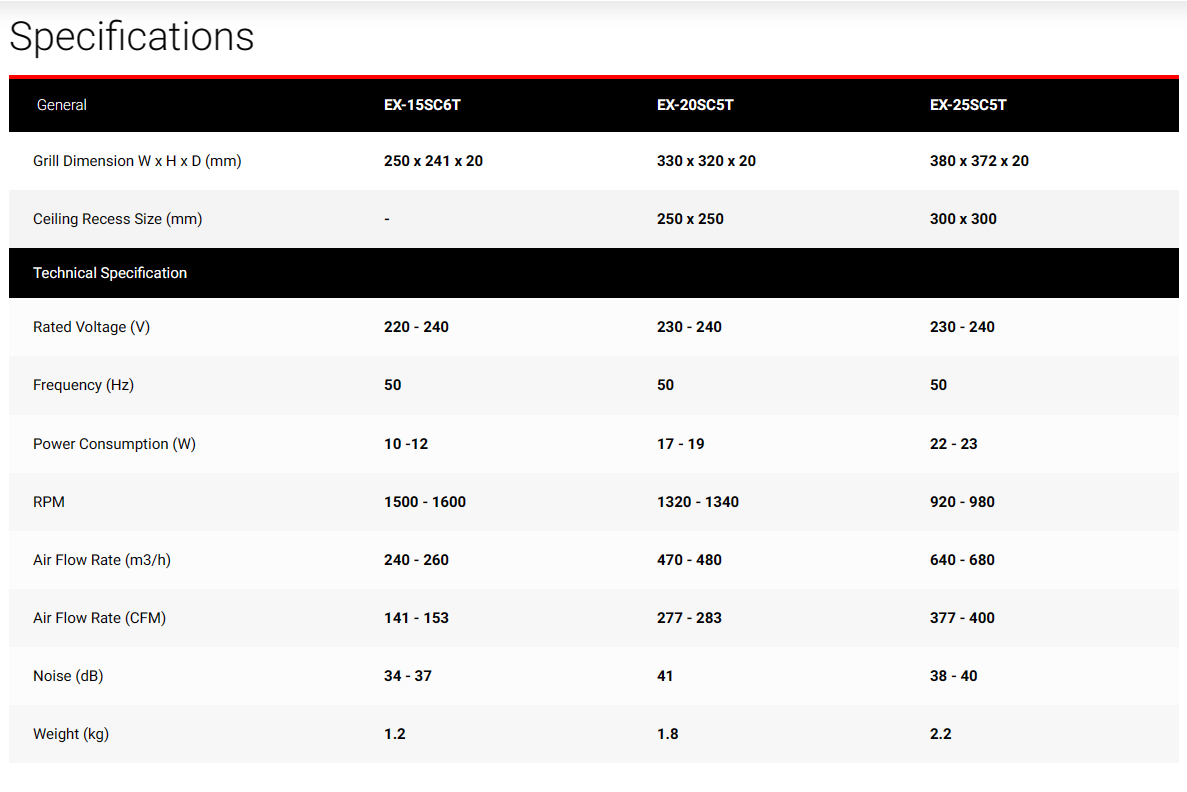Viewport: 1187px width, 792px height.
Task: Click the 41 noise value
Action: tap(666, 676)
